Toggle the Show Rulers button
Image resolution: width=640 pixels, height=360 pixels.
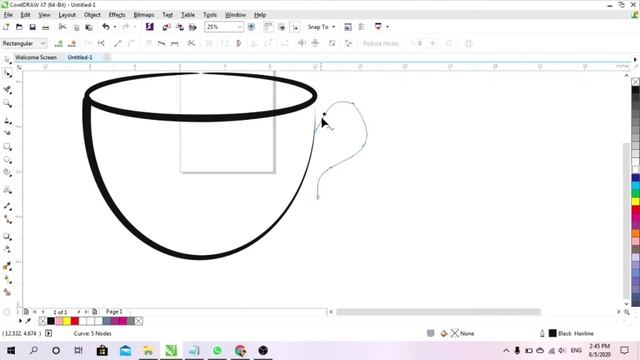268,27
